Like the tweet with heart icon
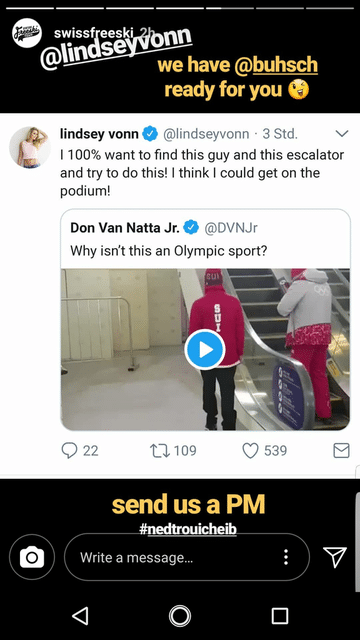 point(251,451)
